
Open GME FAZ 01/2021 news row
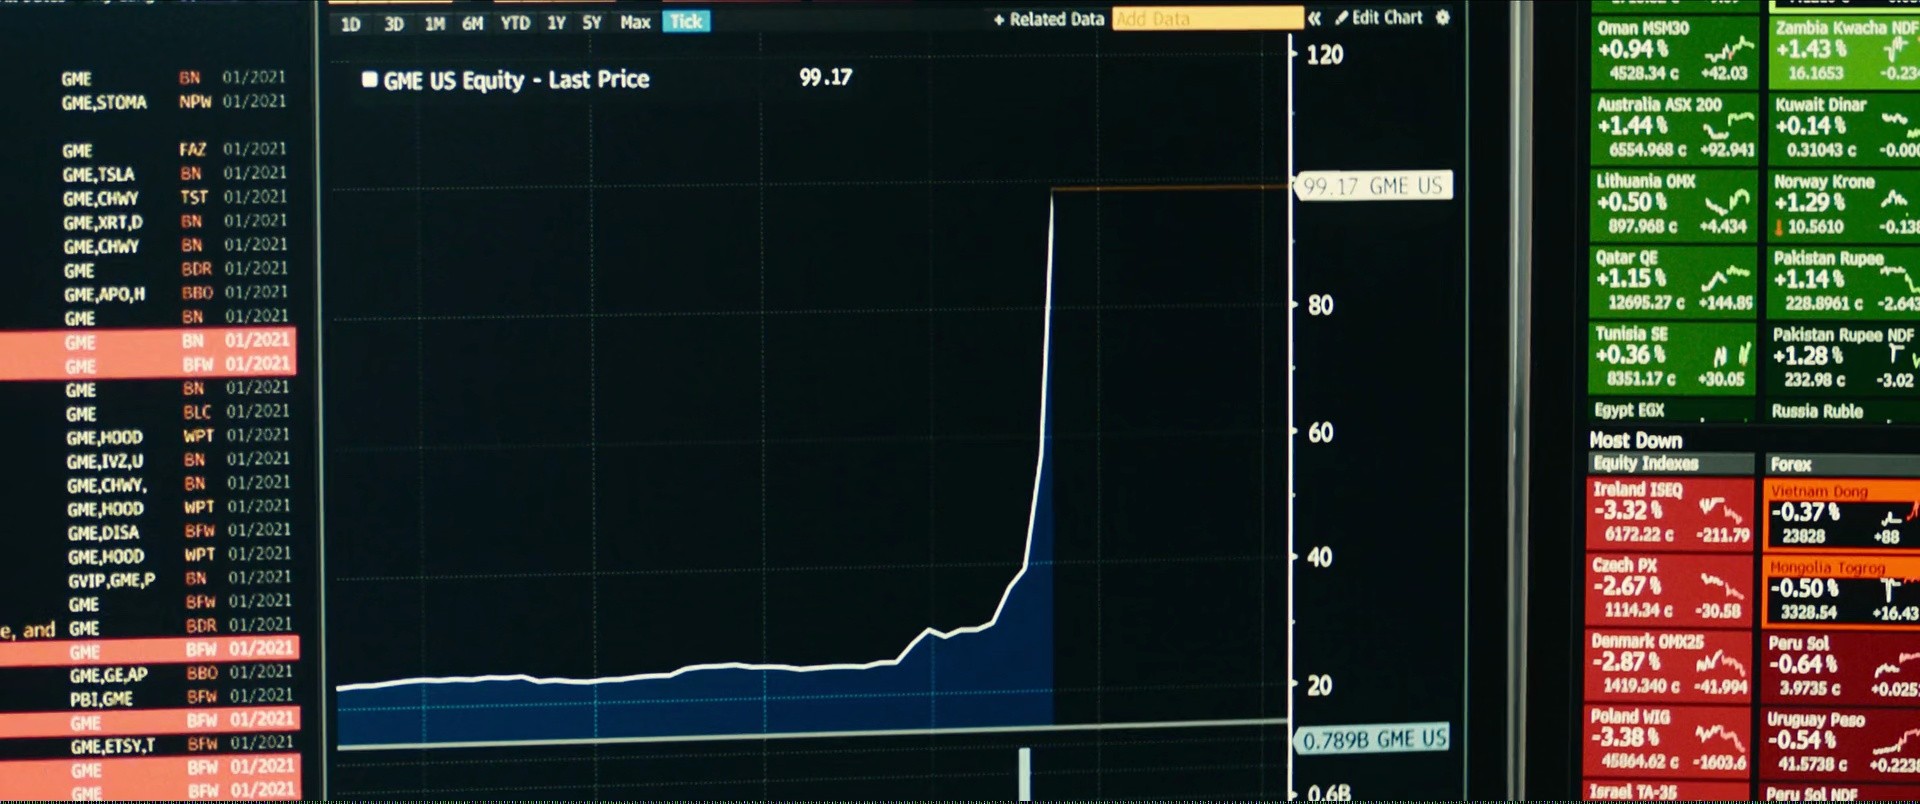click(174, 150)
